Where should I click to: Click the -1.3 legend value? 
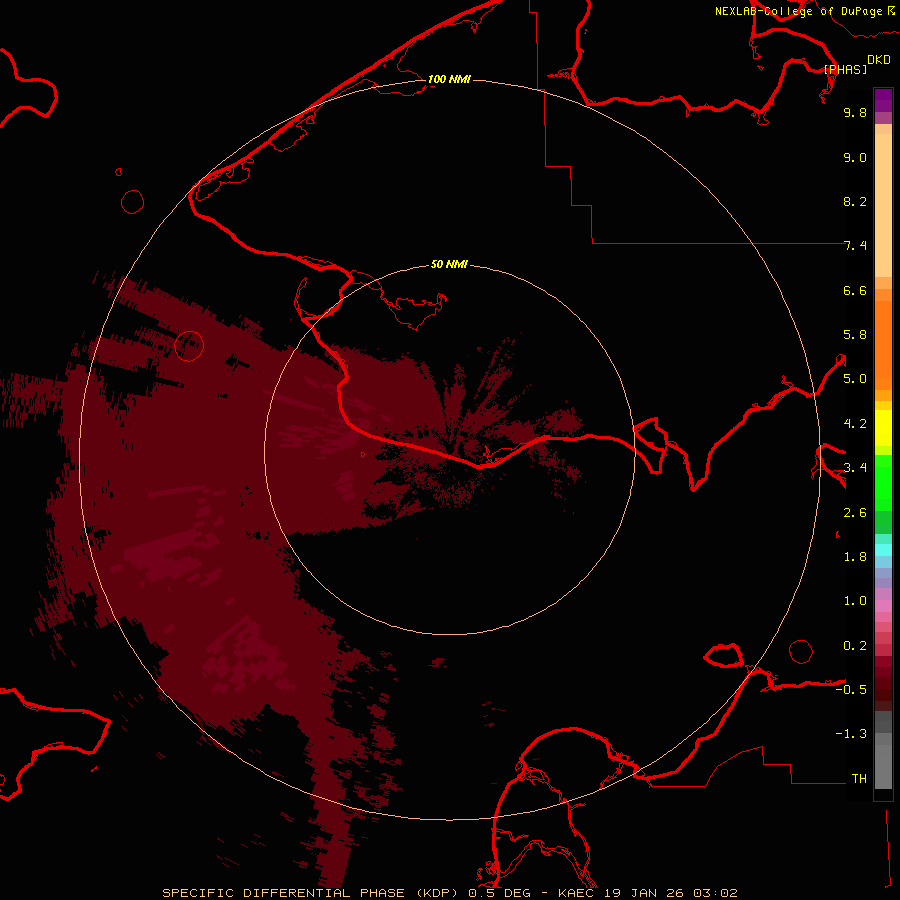point(851,734)
